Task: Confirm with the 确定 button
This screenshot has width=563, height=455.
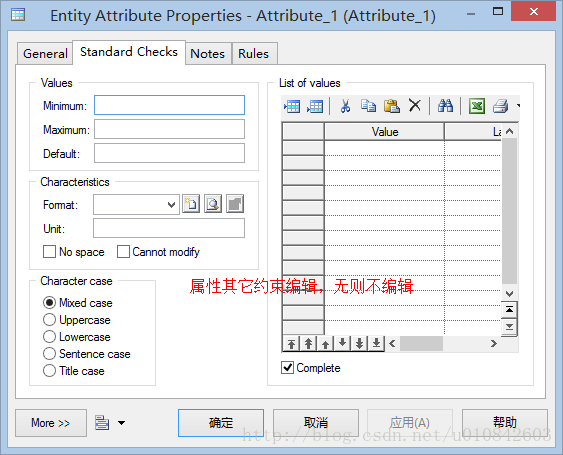Action: coord(221,423)
